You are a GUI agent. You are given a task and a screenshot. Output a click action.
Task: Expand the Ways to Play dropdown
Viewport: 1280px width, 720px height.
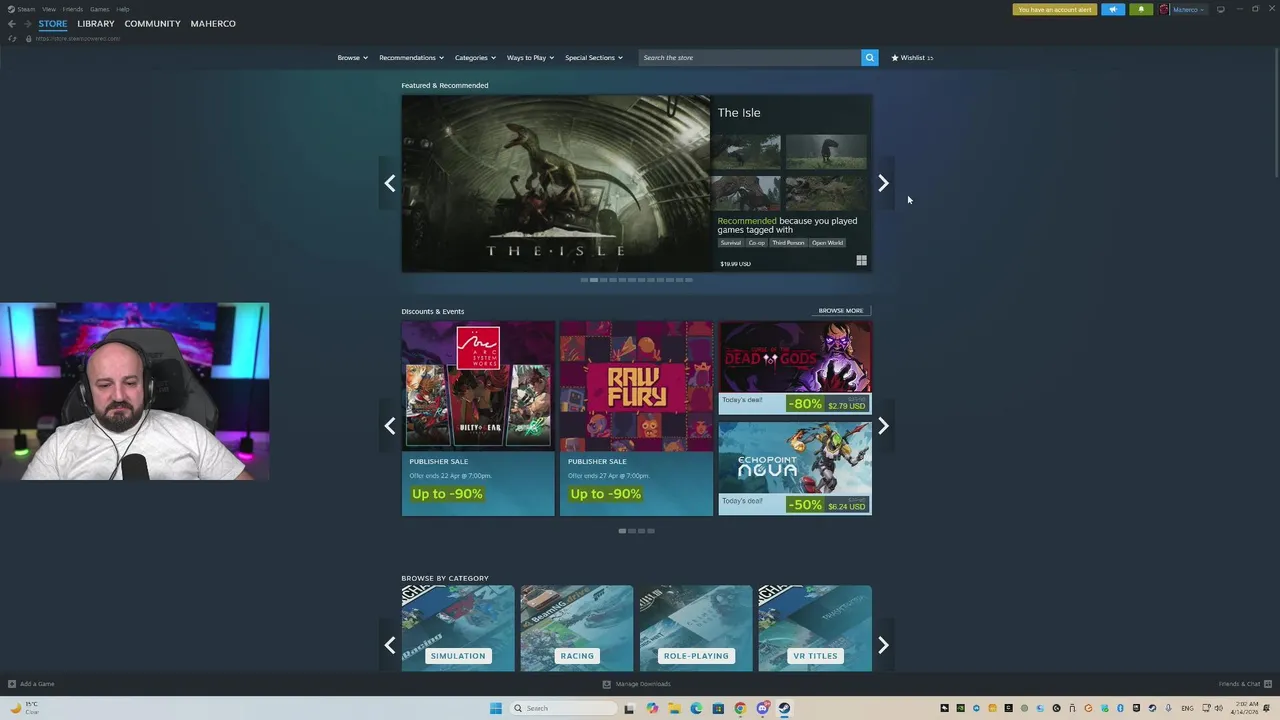pos(530,58)
